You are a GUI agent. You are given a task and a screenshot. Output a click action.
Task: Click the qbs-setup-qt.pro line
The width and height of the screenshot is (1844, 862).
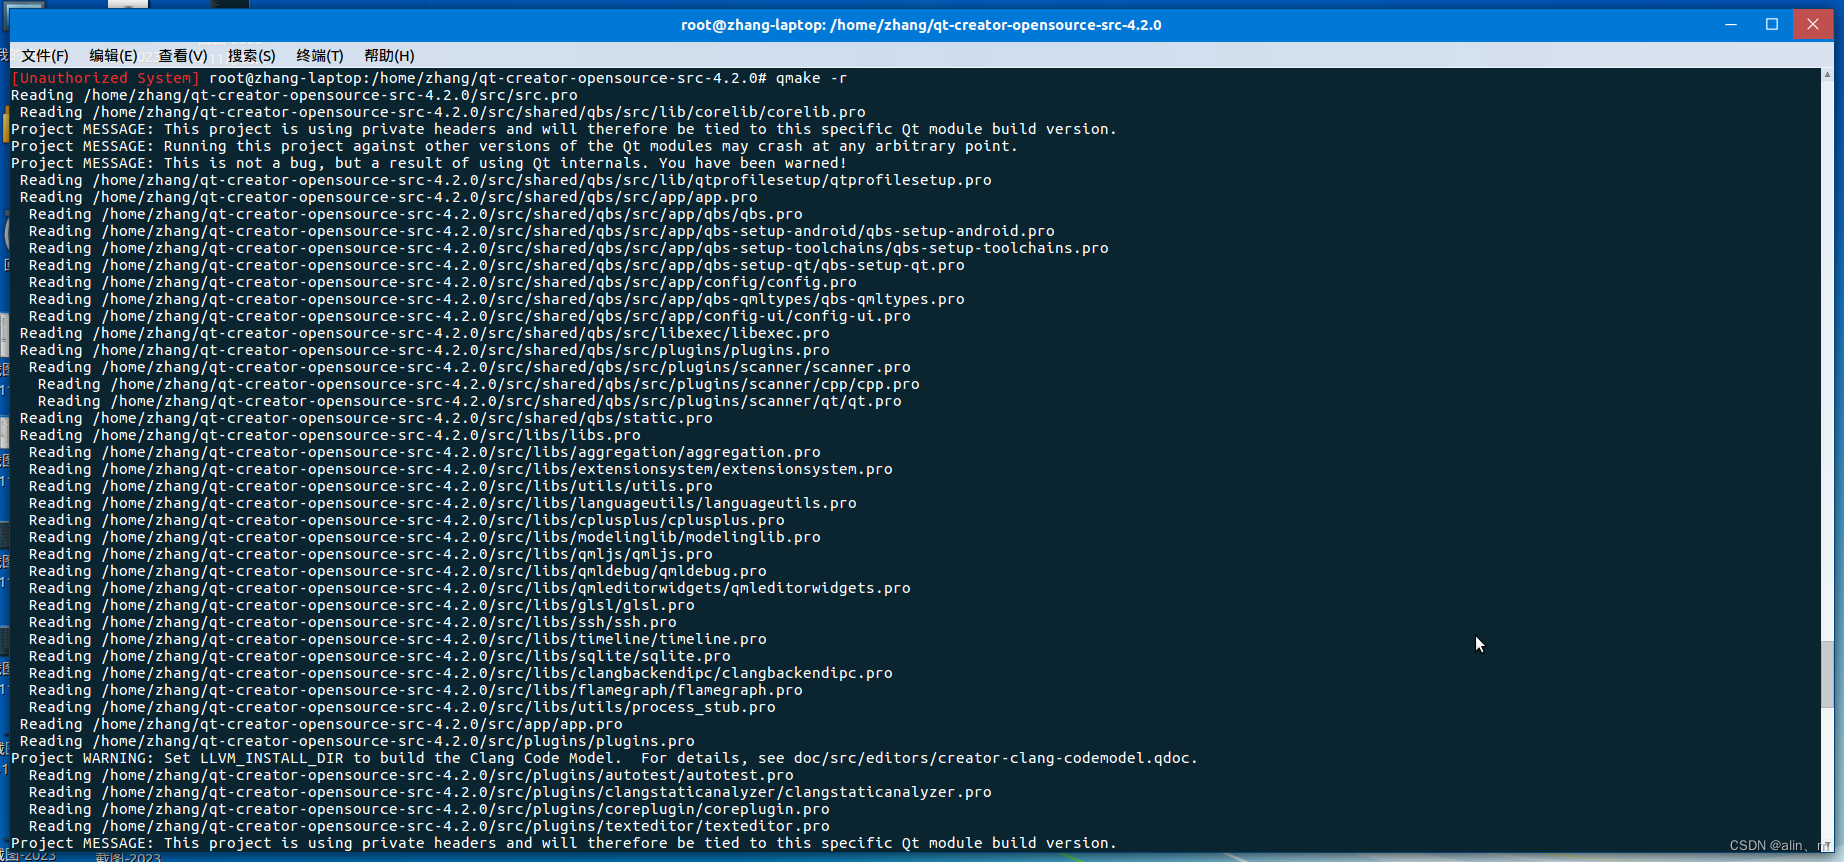[497, 265]
